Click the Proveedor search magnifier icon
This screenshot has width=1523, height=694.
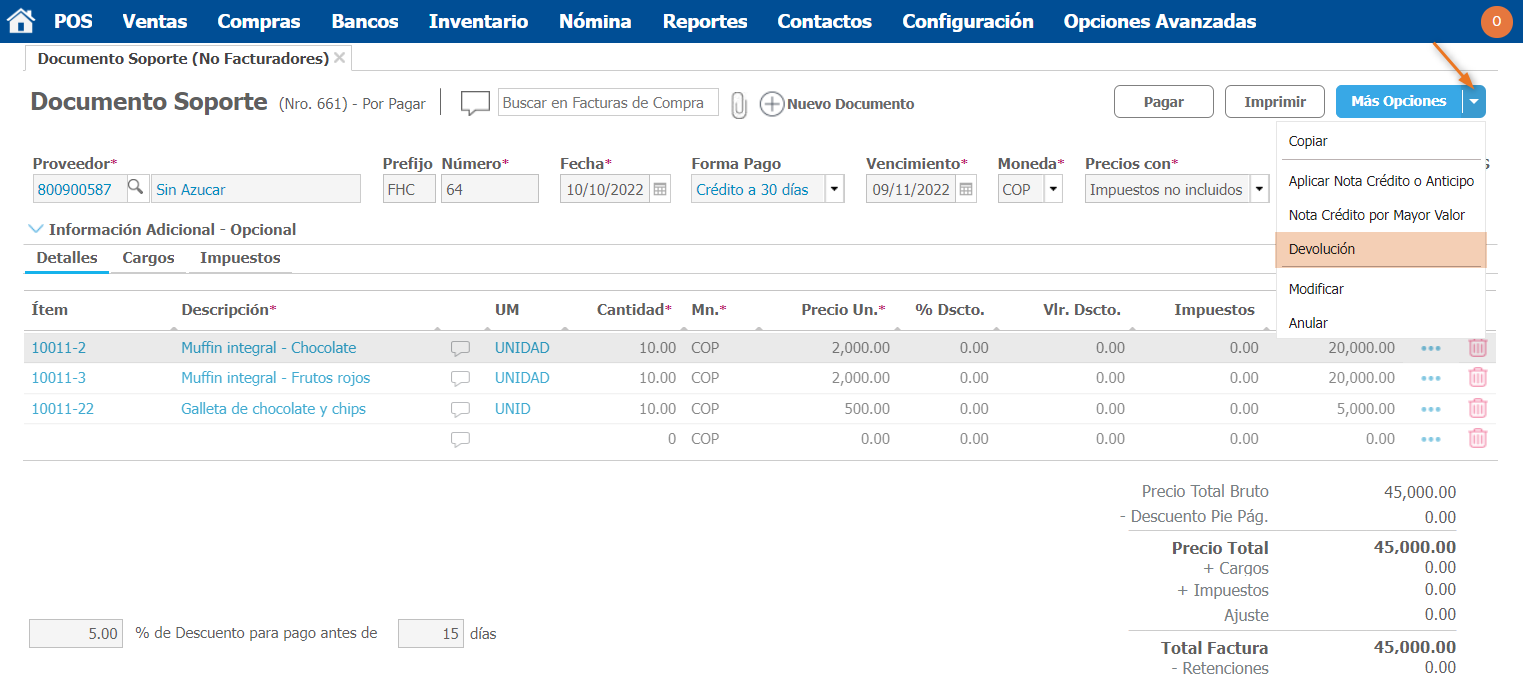click(135, 188)
